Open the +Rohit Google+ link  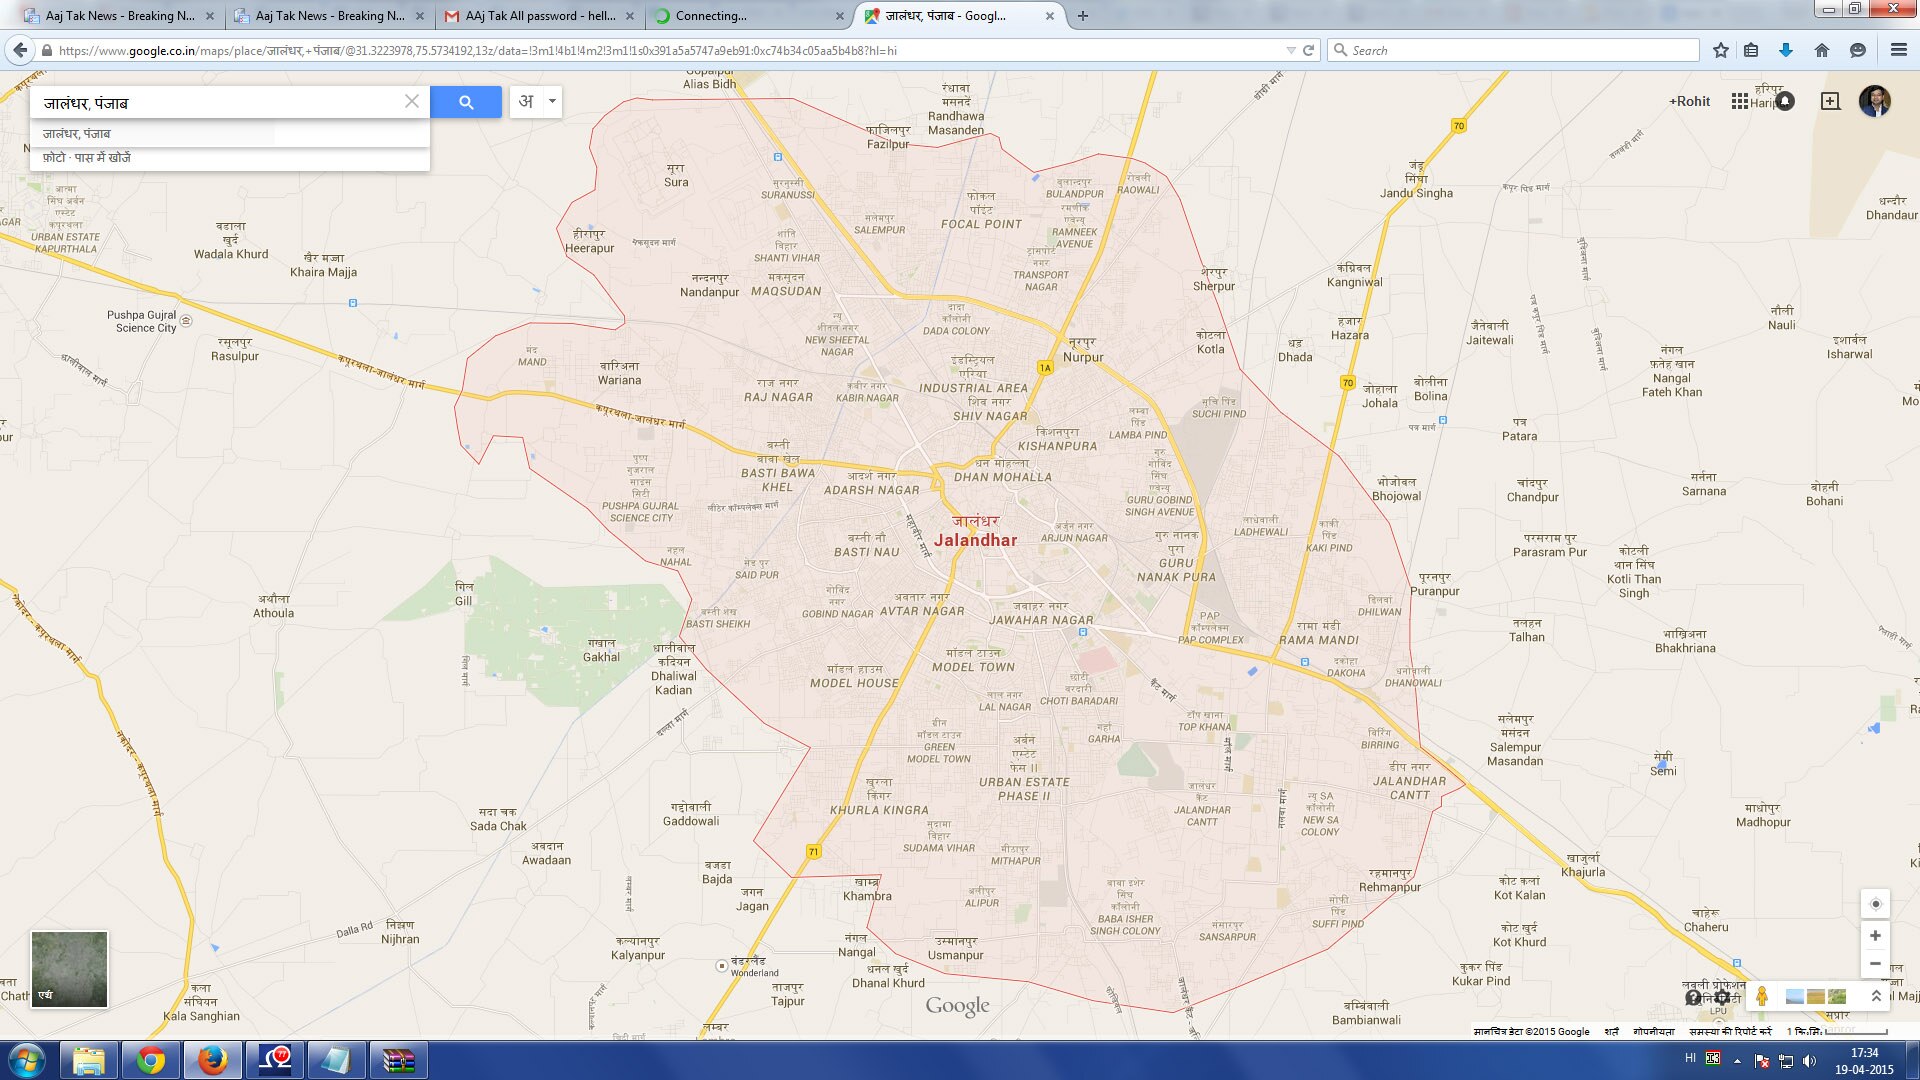coord(1689,101)
